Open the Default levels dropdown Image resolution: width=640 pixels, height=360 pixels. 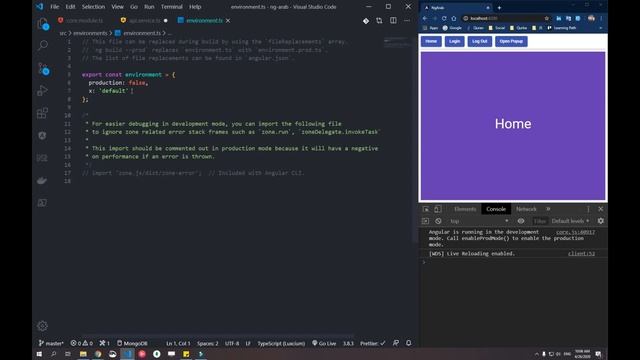coord(570,221)
